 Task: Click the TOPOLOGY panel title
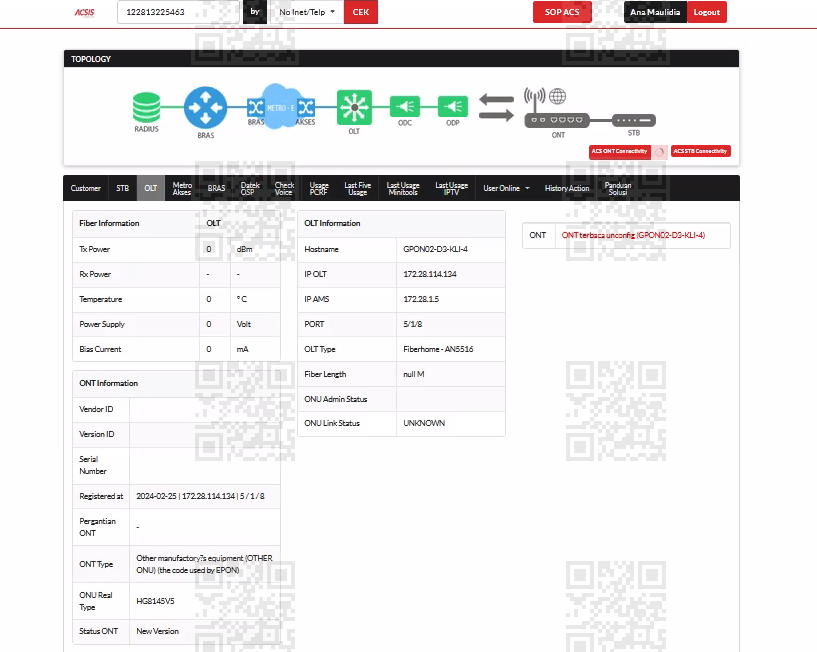coord(91,59)
